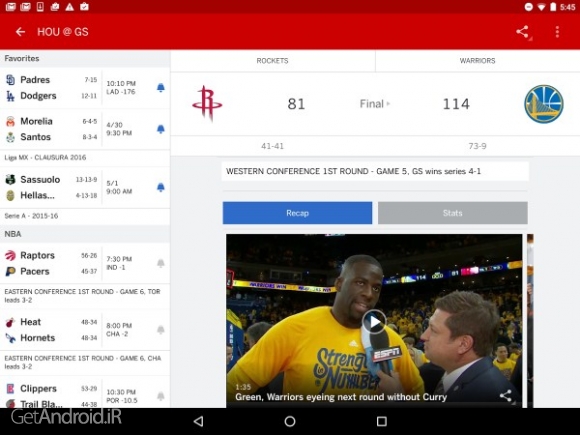Tap the Padres logo icon
580x435 pixels.
coord(10,80)
